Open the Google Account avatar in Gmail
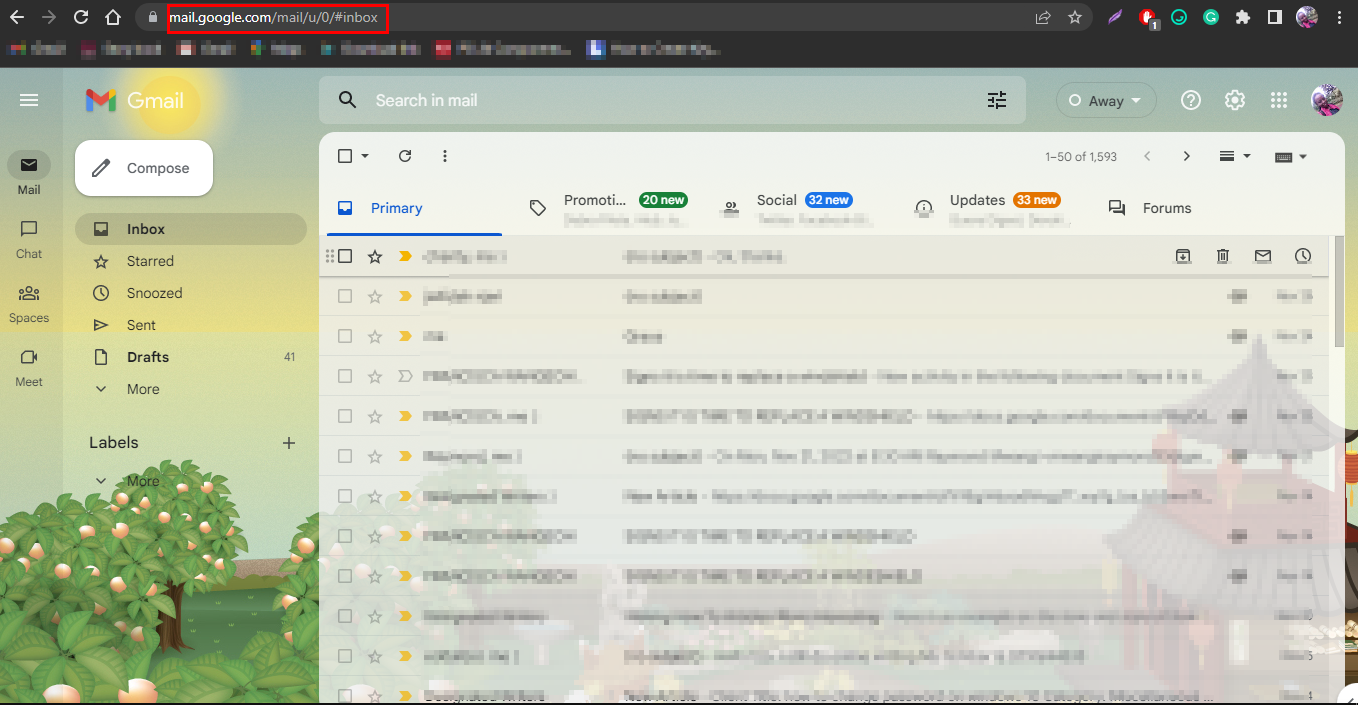The width and height of the screenshot is (1358, 705). coord(1327,100)
